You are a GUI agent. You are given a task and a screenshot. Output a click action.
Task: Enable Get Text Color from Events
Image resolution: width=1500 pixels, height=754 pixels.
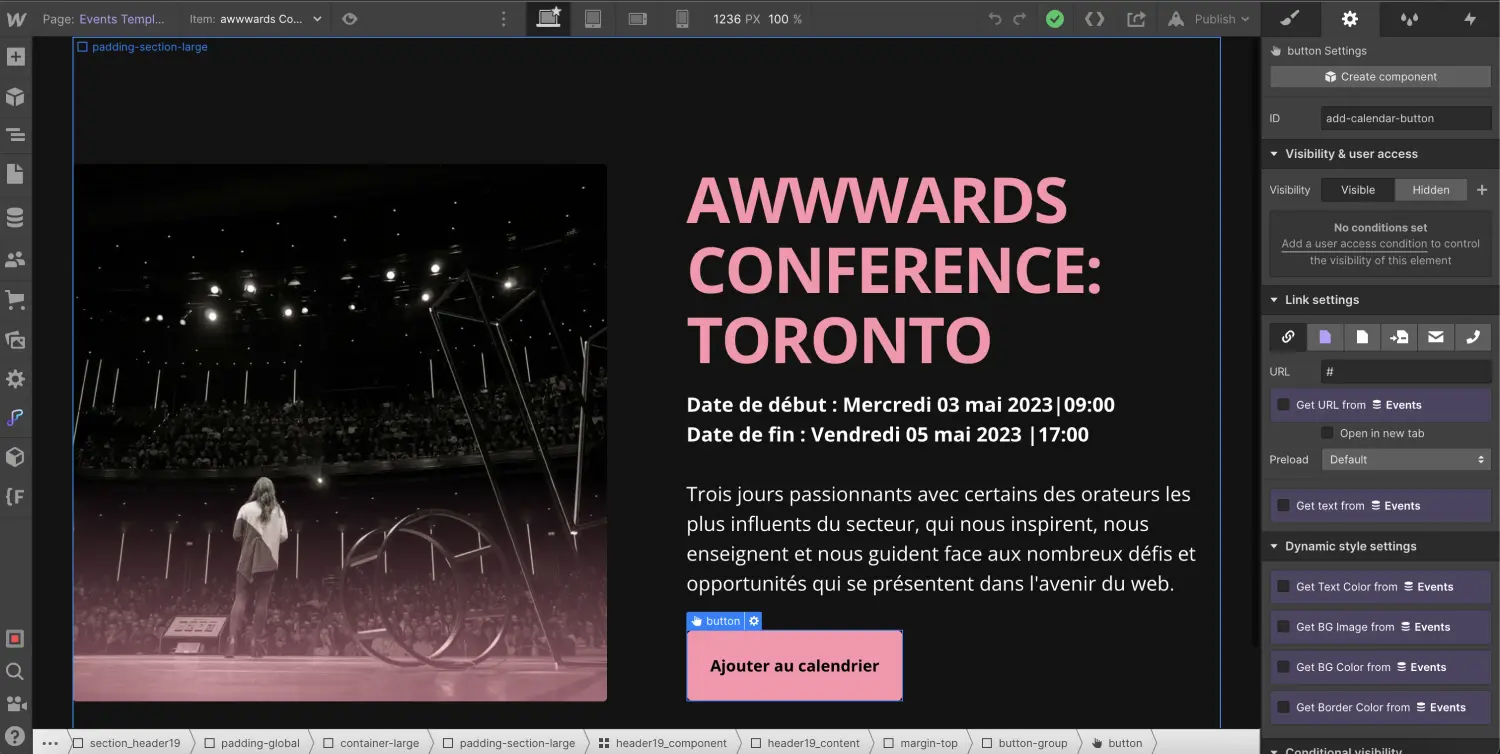(x=1283, y=587)
